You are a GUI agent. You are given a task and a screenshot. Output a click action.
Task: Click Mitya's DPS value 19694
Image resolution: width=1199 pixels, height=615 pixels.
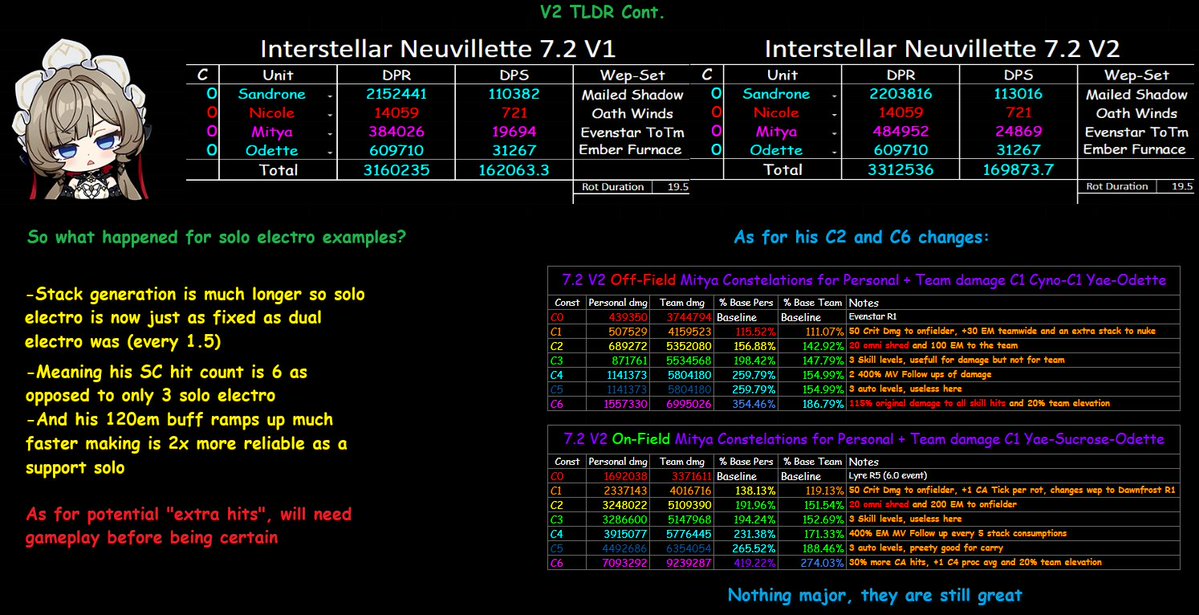(x=513, y=132)
